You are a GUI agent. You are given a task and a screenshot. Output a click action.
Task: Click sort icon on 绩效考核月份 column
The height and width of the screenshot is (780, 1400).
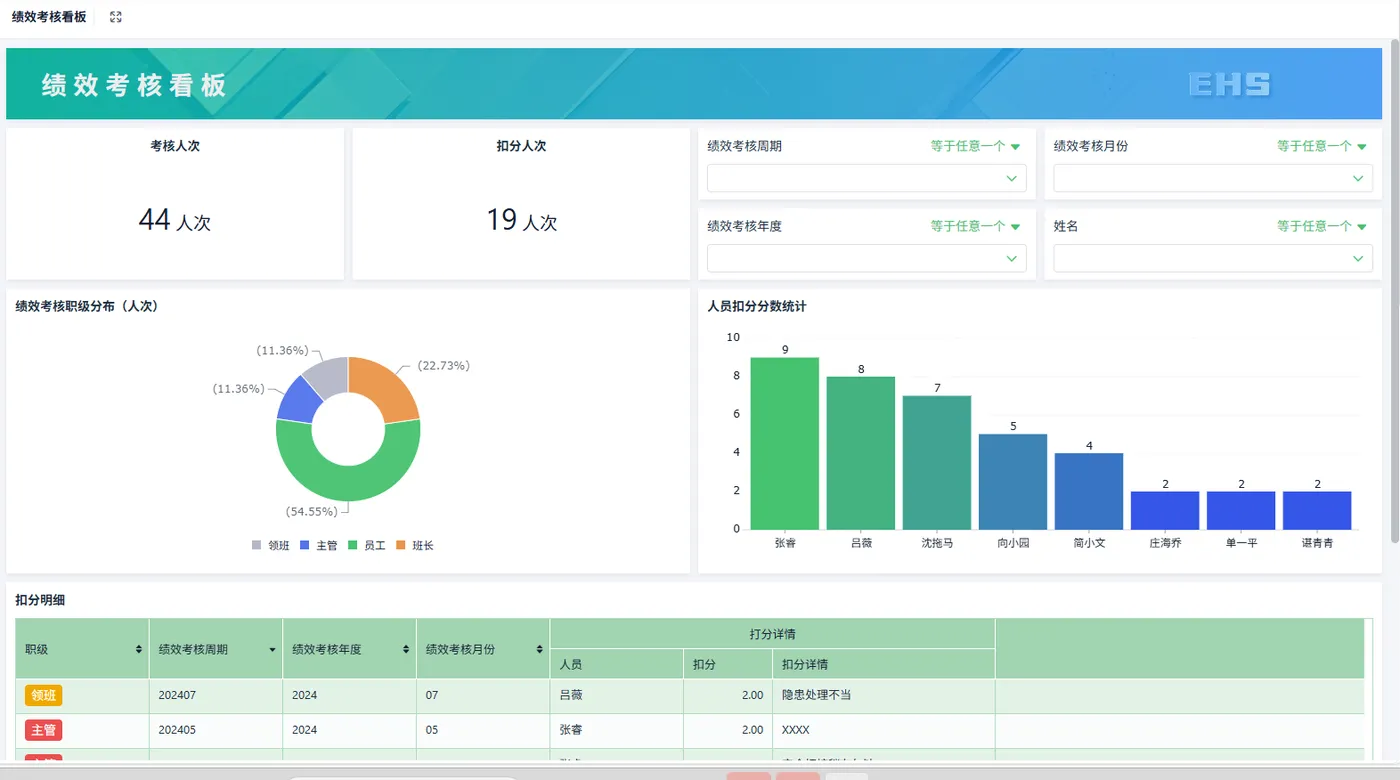540,649
